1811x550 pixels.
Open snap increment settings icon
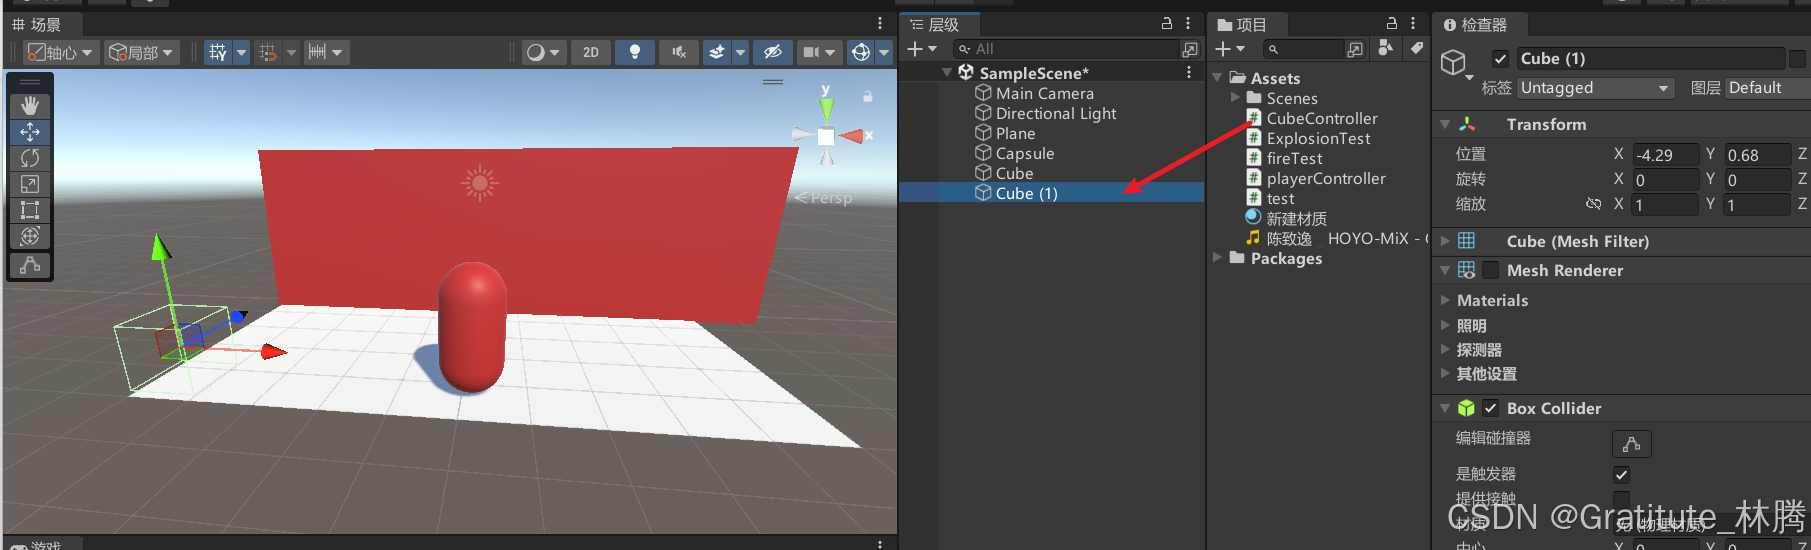[x=317, y=52]
